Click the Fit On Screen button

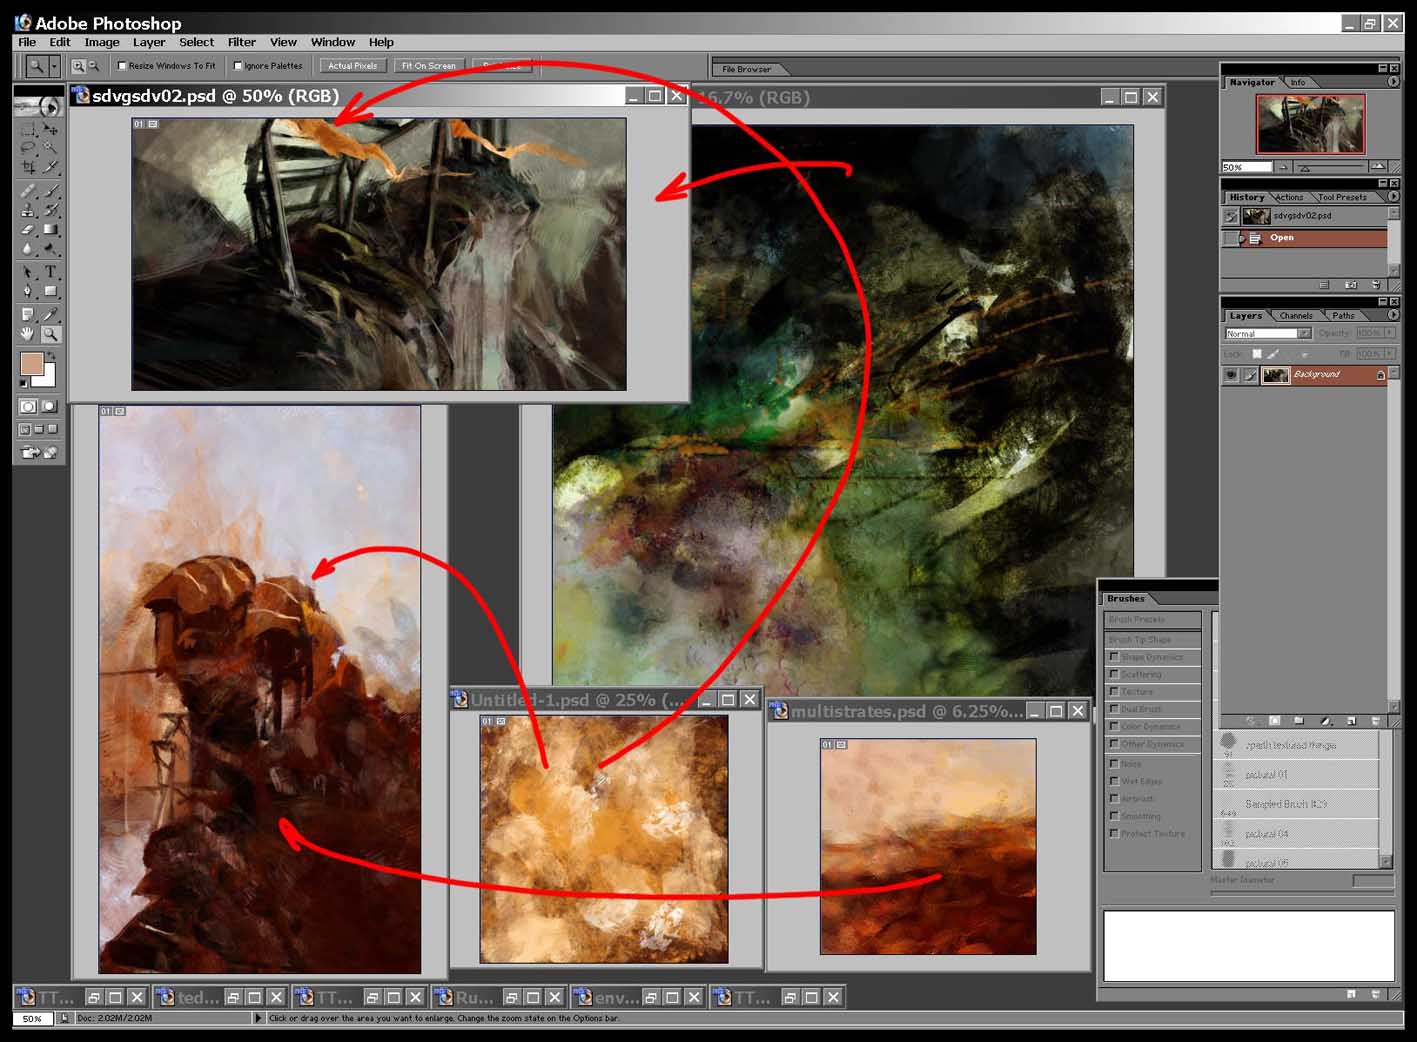point(428,66)
